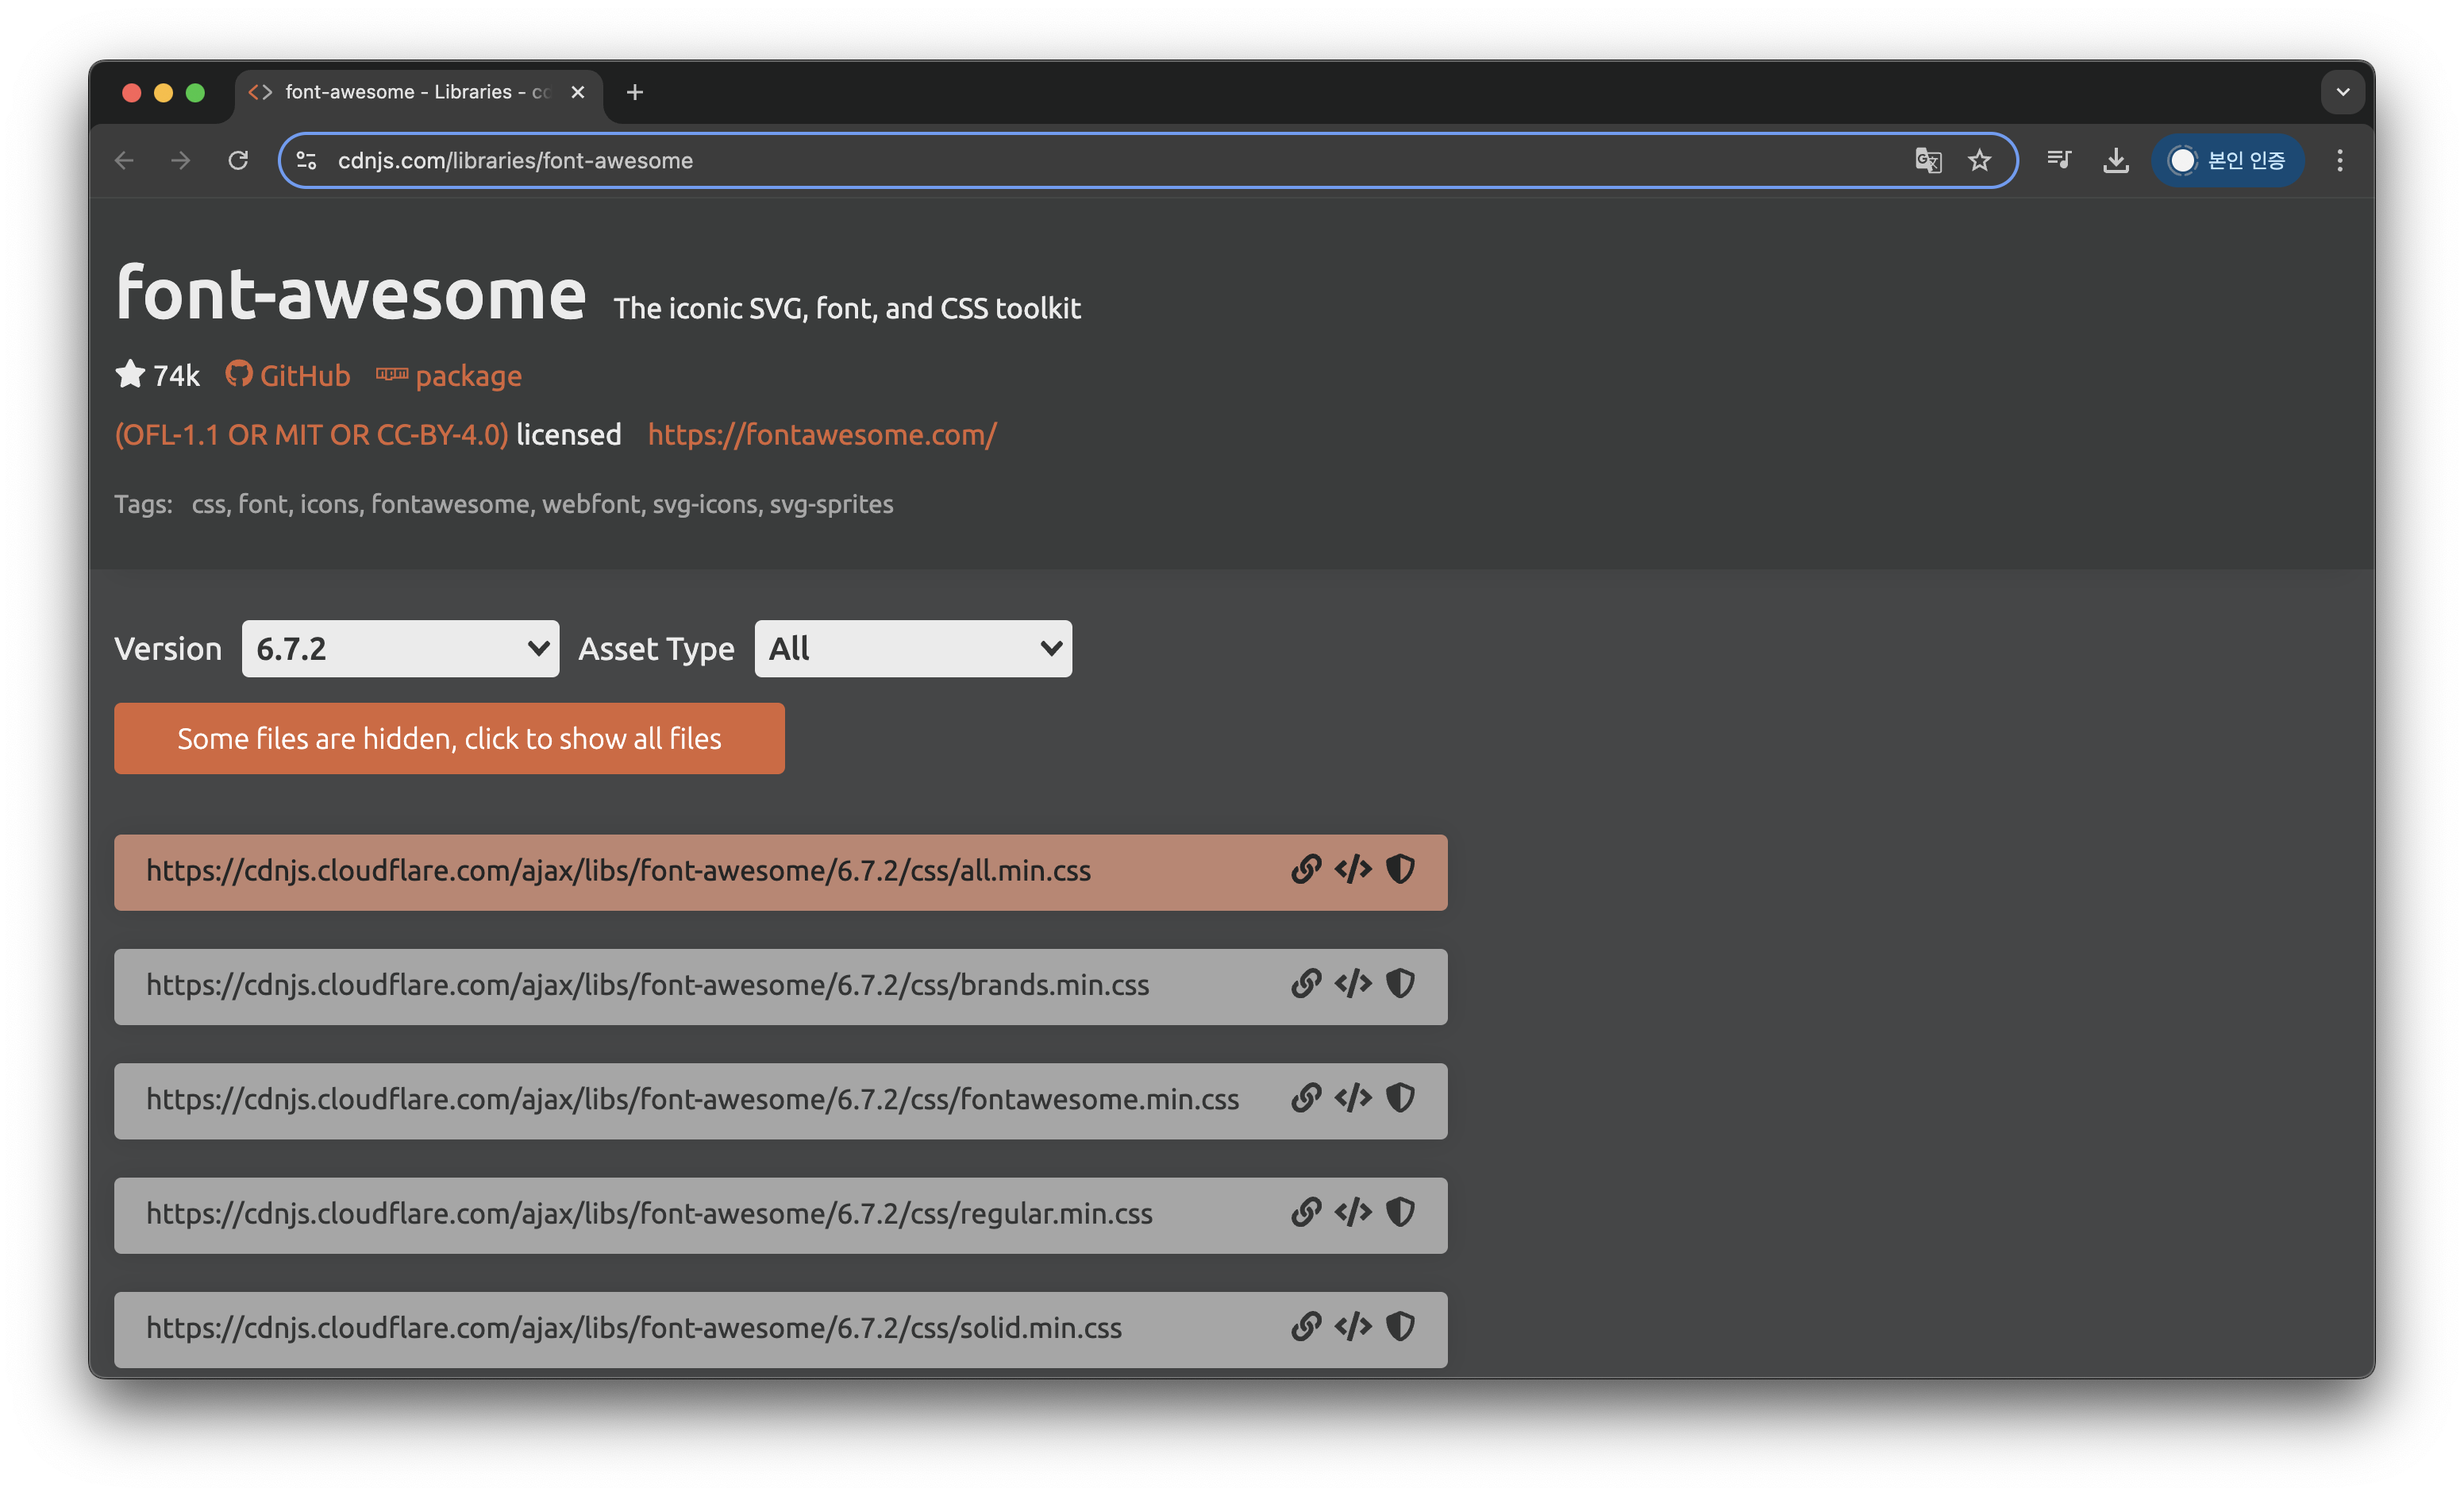Select the regular.min.css URL row

tap(781, 1215)
